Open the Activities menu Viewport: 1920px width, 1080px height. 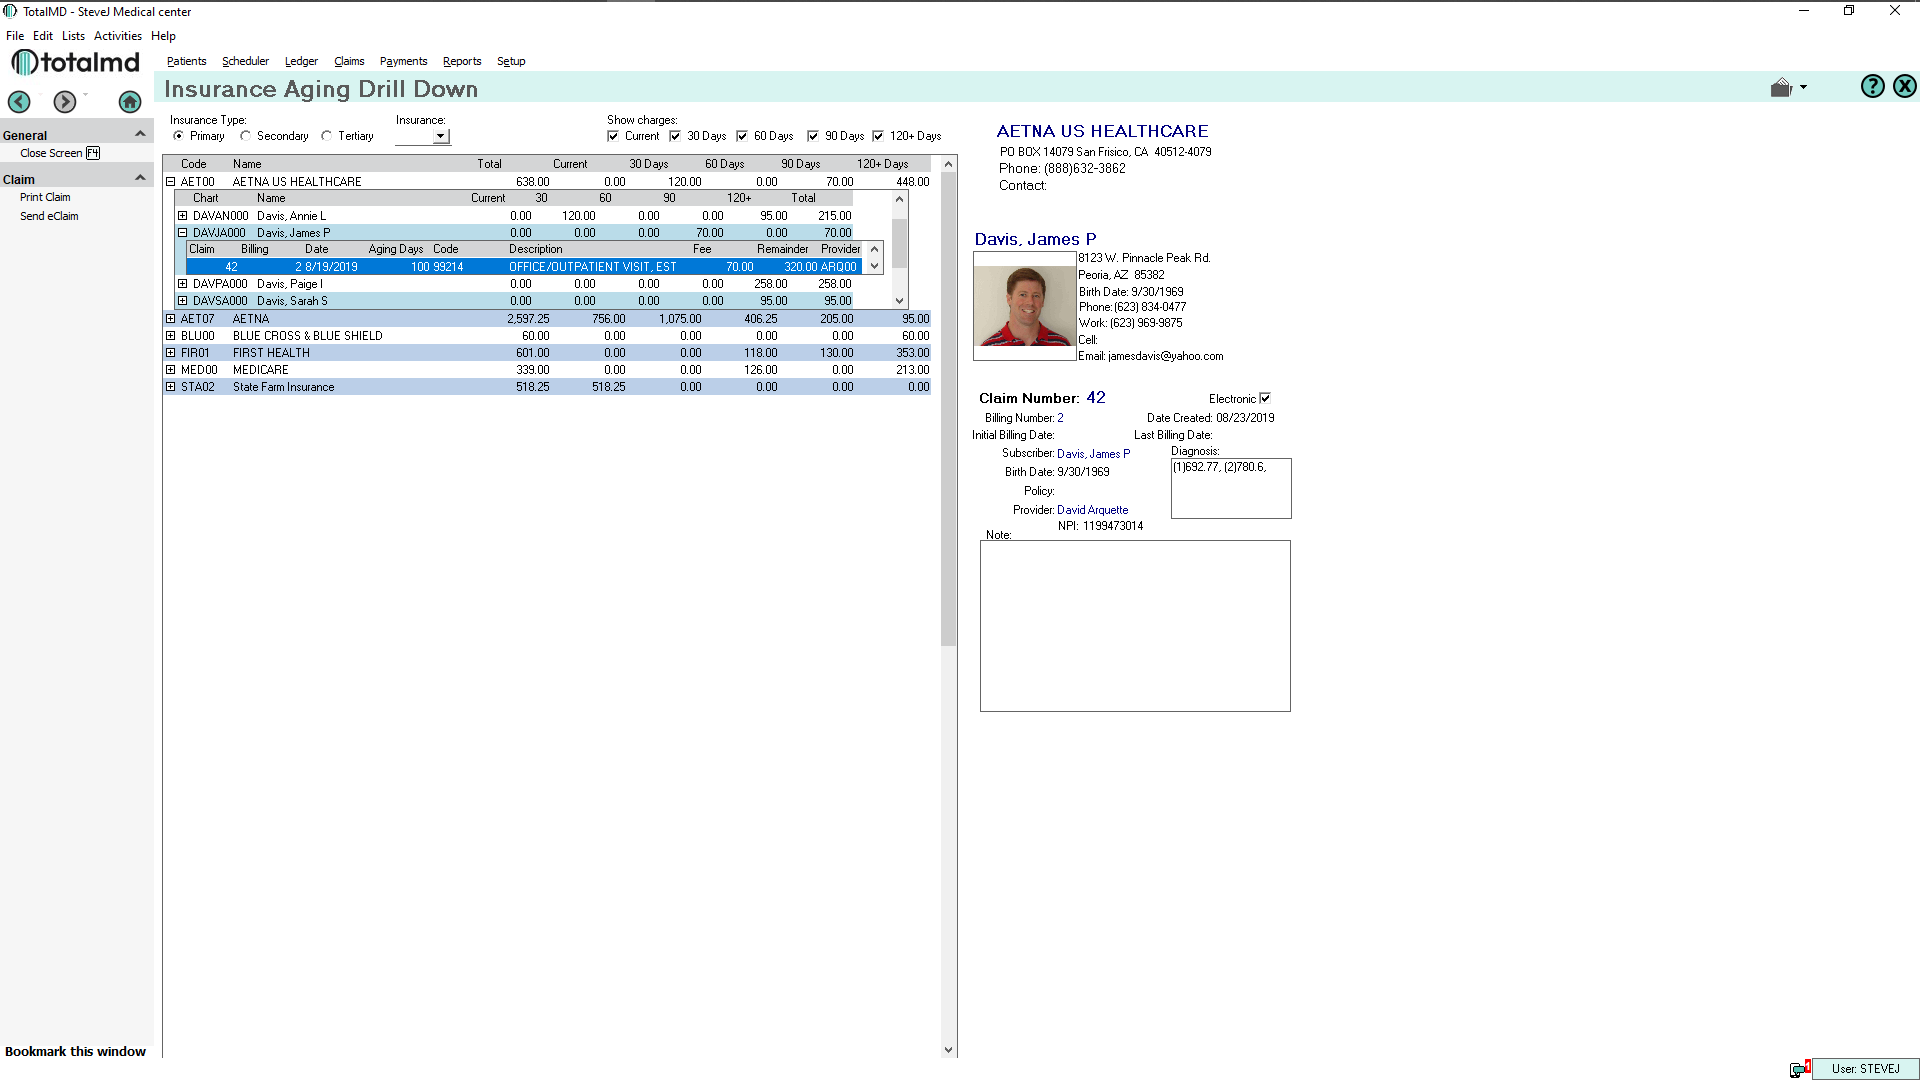[117, 36]
